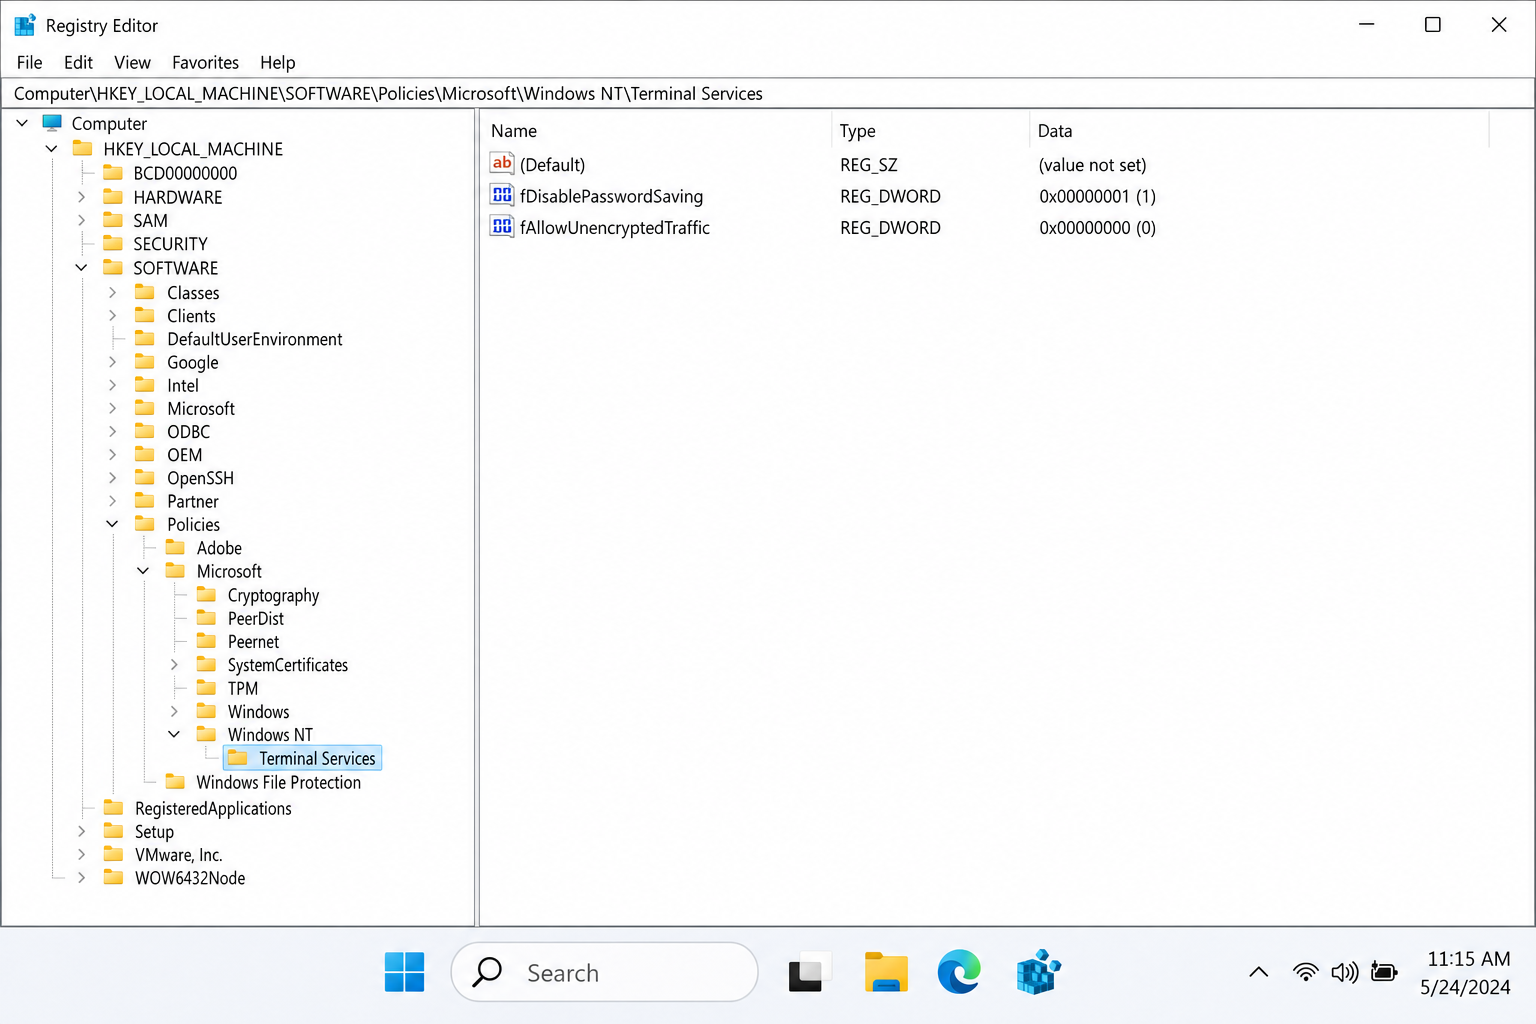1536x1024 pixels.
Task: Expand the Google key
Action: (x=113, y=362)
